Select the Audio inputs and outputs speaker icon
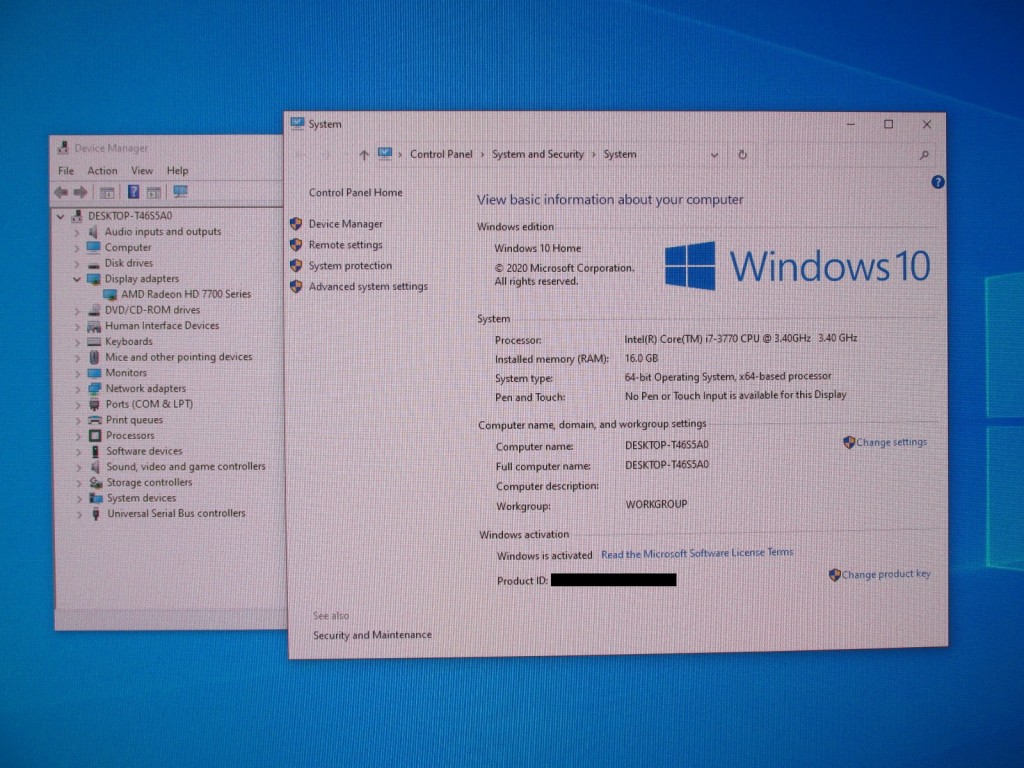This screenshot has width=1024, height=768. 93,232
